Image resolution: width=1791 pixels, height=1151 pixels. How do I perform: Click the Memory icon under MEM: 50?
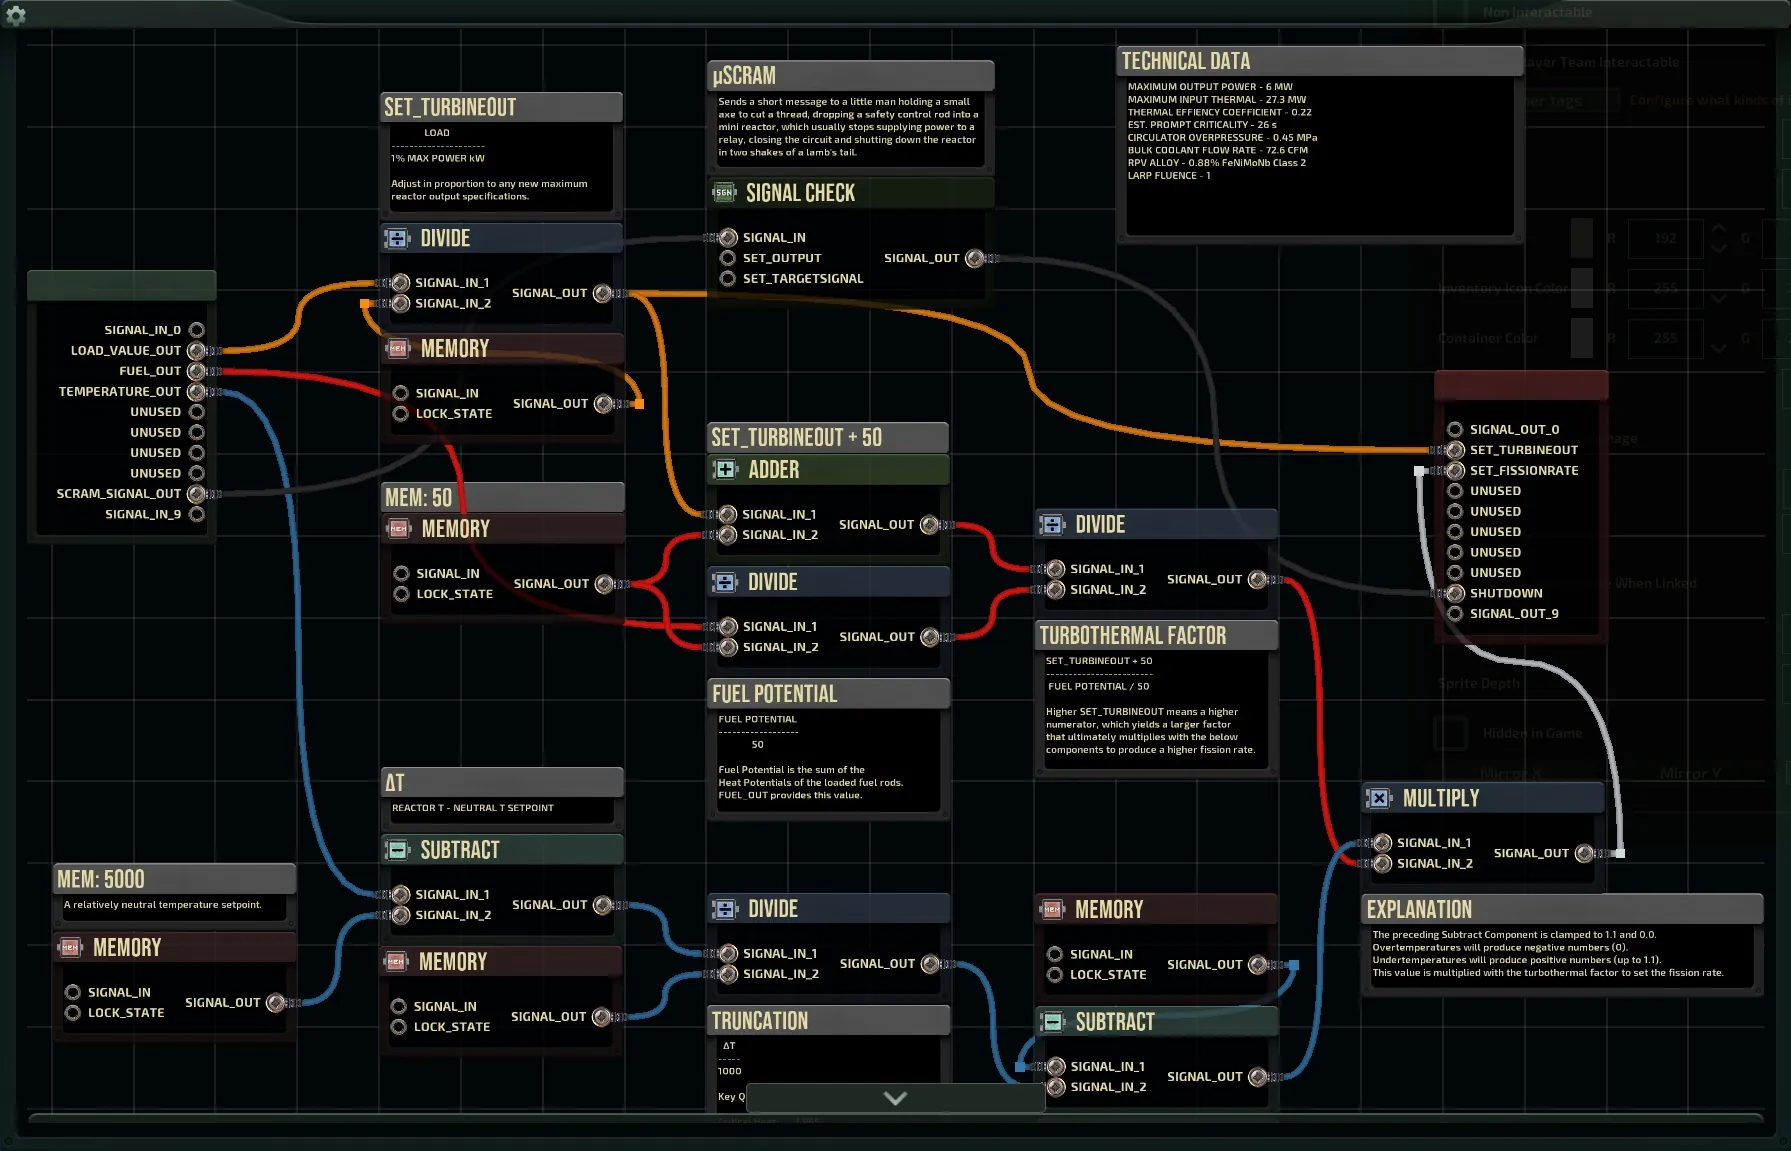click(x=399, y=529)
